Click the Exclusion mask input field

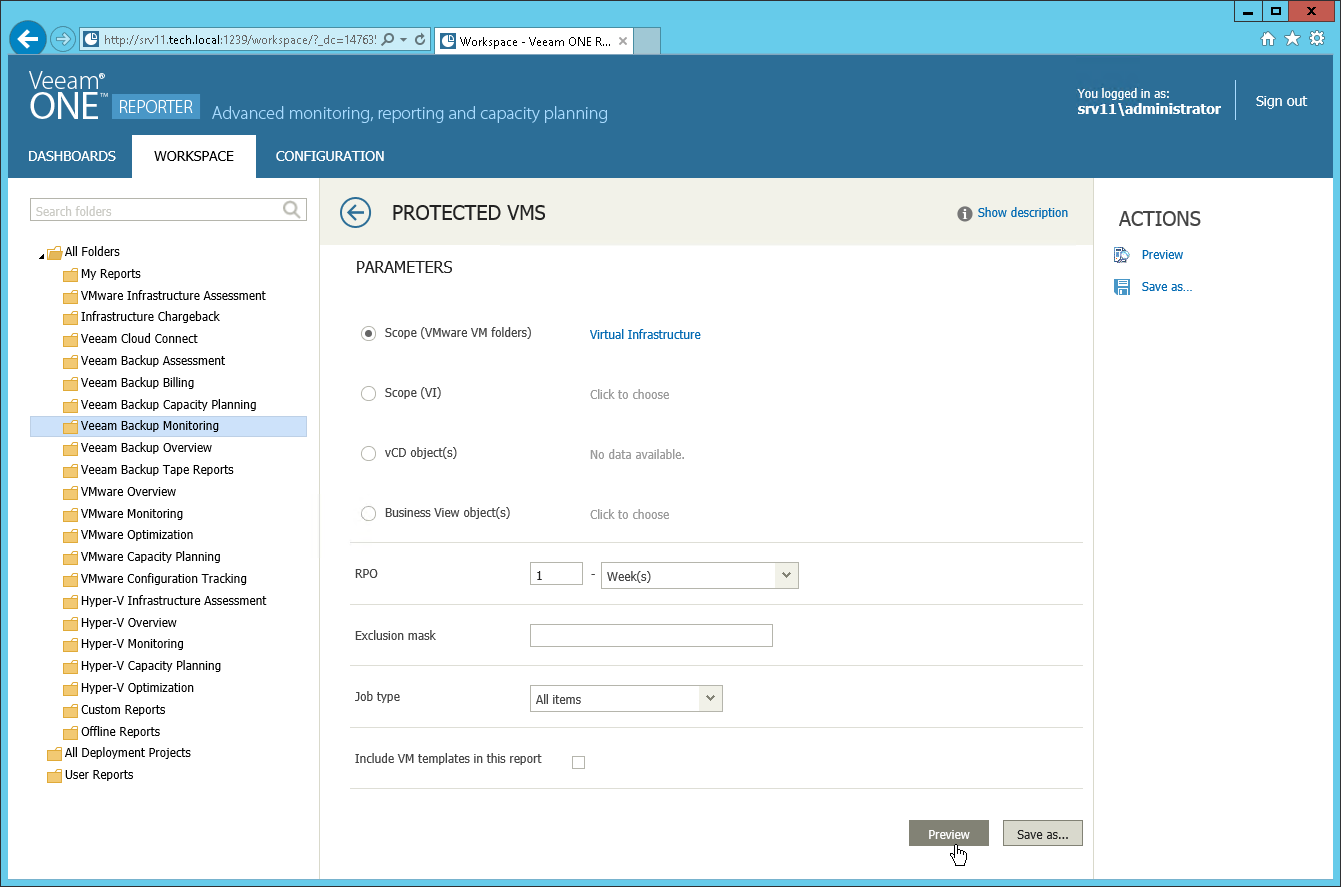(651, 635)
